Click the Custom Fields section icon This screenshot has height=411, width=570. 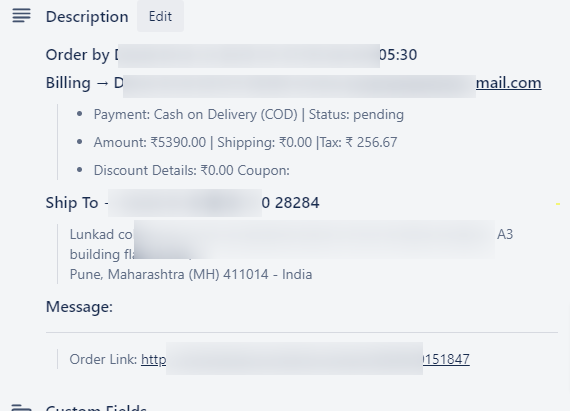pyautogui.click(x=21, y=407)
